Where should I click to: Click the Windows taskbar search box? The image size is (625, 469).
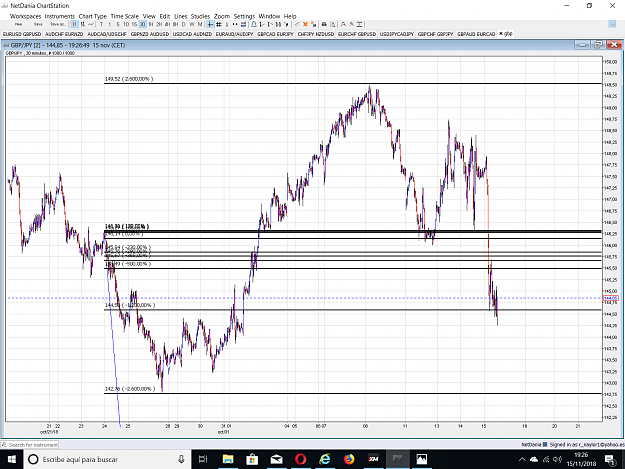click(x=107, y=459)
